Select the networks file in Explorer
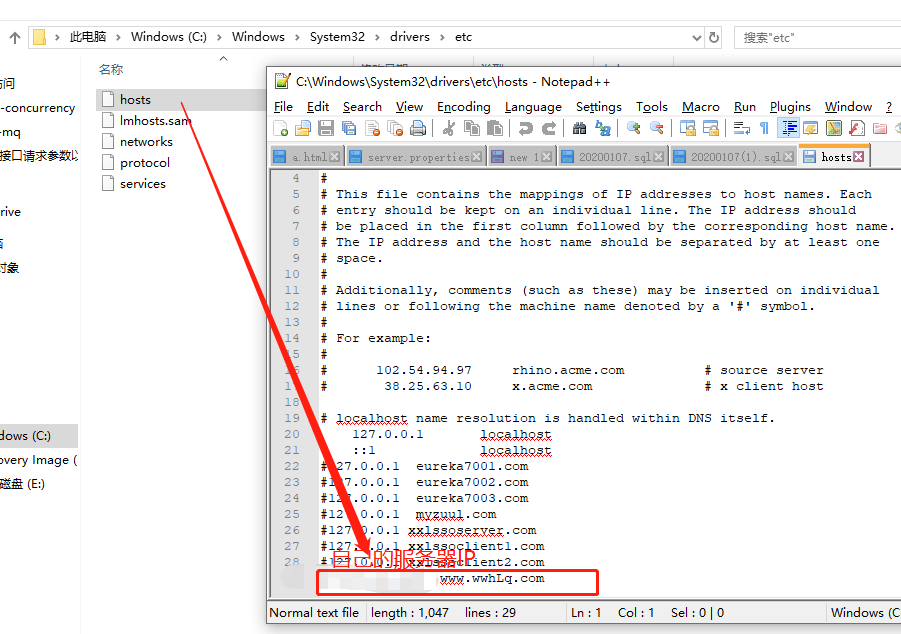This screenshot has width=901, height=634. point(146,142)
